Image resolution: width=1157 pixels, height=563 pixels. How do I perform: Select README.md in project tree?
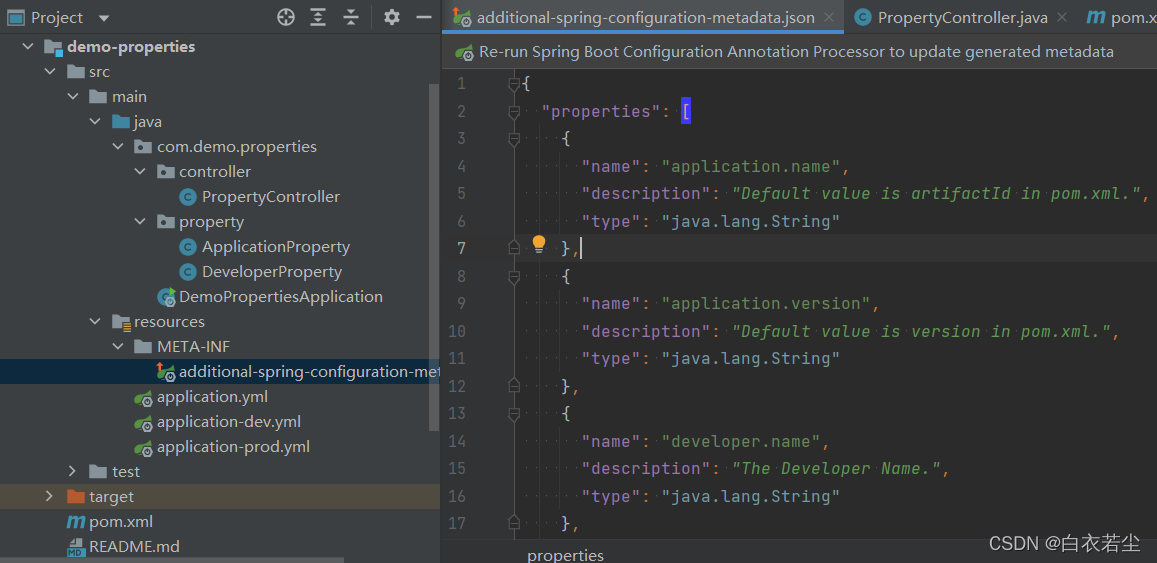[x=134, y=548]
